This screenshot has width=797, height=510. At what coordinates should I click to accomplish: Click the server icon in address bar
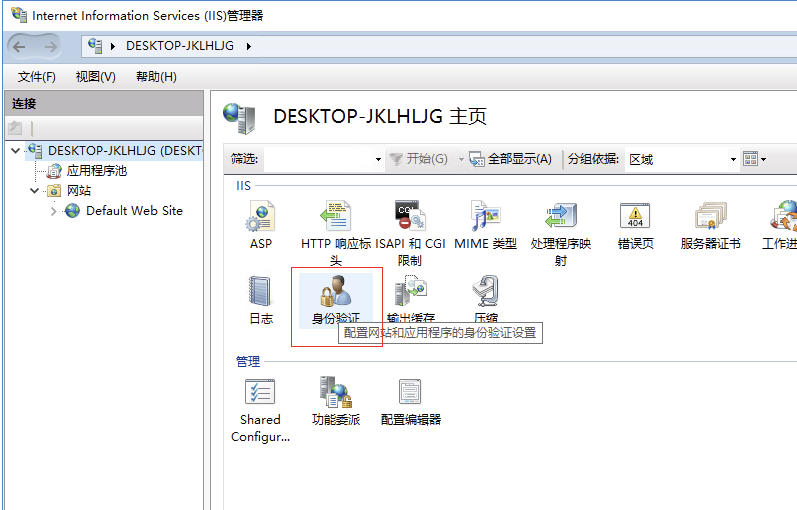tap(95, 46)
